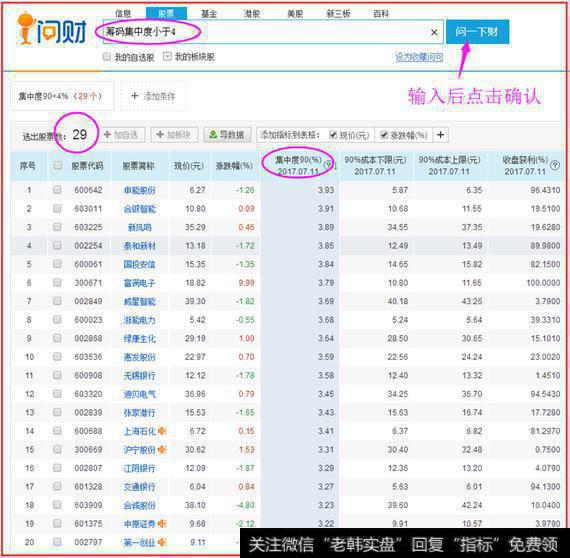This screenshot has width=570, height=558.
Task: Click the speaker icon next to 沪宁股份
Action: [x=162, y=450]
